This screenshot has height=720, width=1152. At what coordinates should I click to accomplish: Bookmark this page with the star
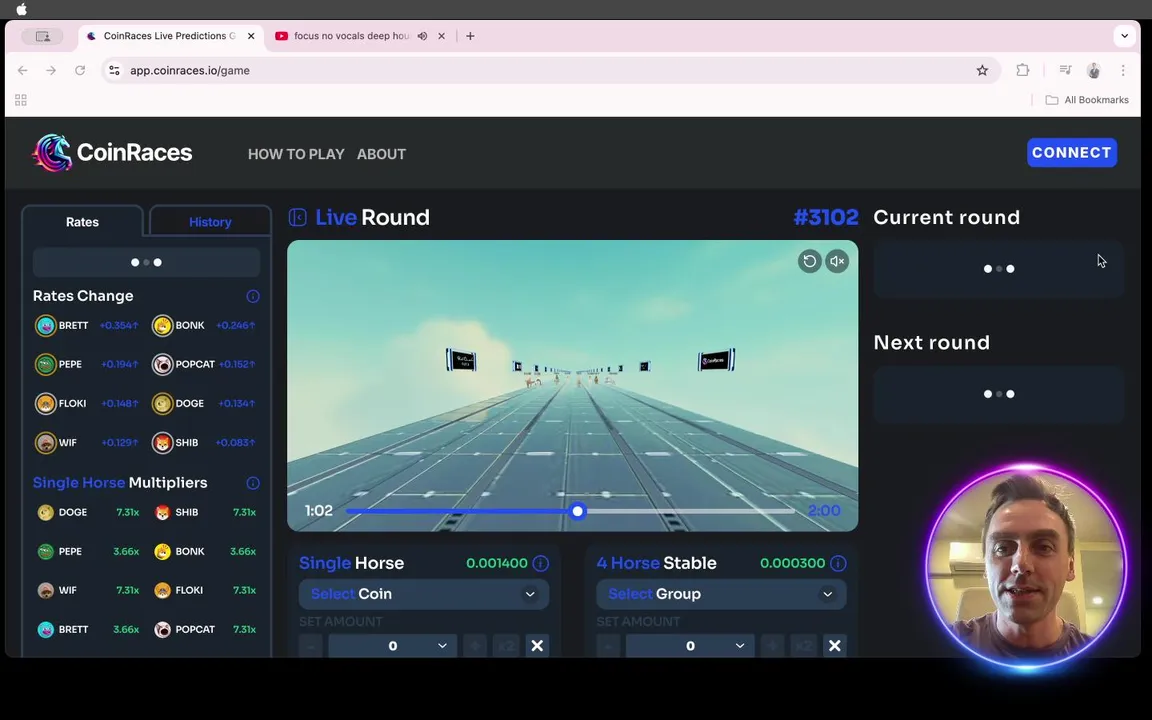point(982,71)
